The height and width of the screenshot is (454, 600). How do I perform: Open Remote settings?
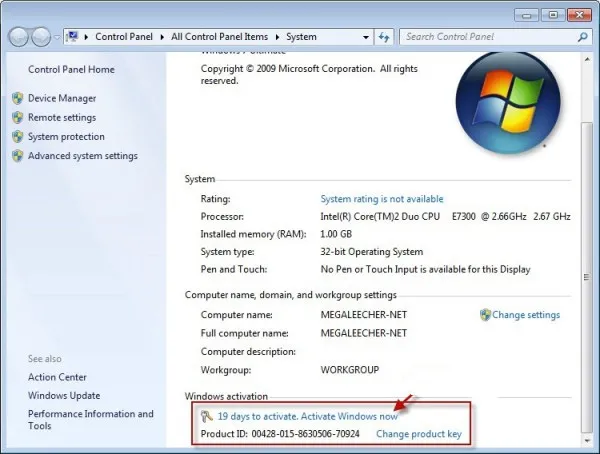pyautogui.click(x=62, y=118)
